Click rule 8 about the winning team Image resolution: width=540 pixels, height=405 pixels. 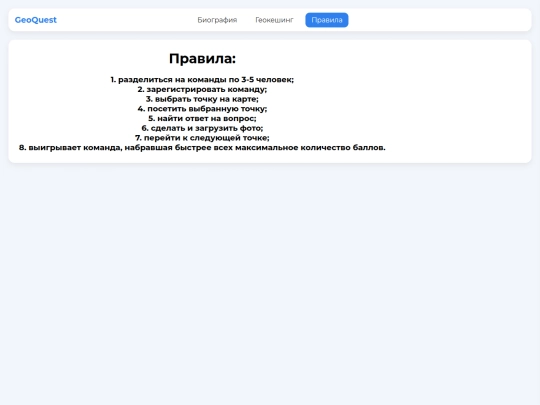coord(202,147)
